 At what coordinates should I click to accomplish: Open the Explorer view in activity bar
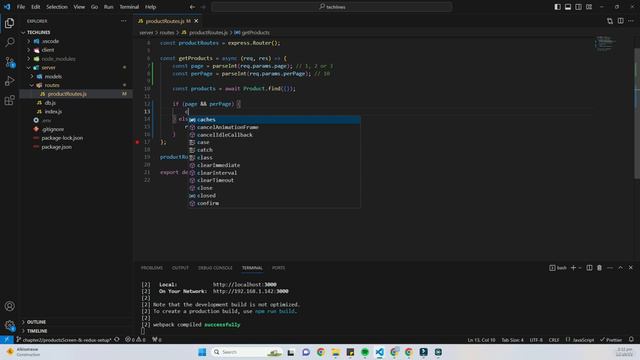(9, 23)
